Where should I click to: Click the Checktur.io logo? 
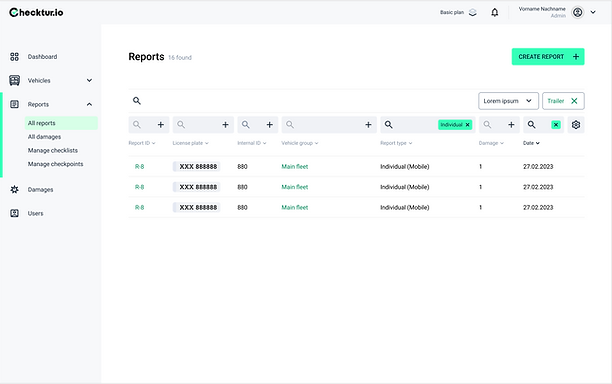(36, 12)
